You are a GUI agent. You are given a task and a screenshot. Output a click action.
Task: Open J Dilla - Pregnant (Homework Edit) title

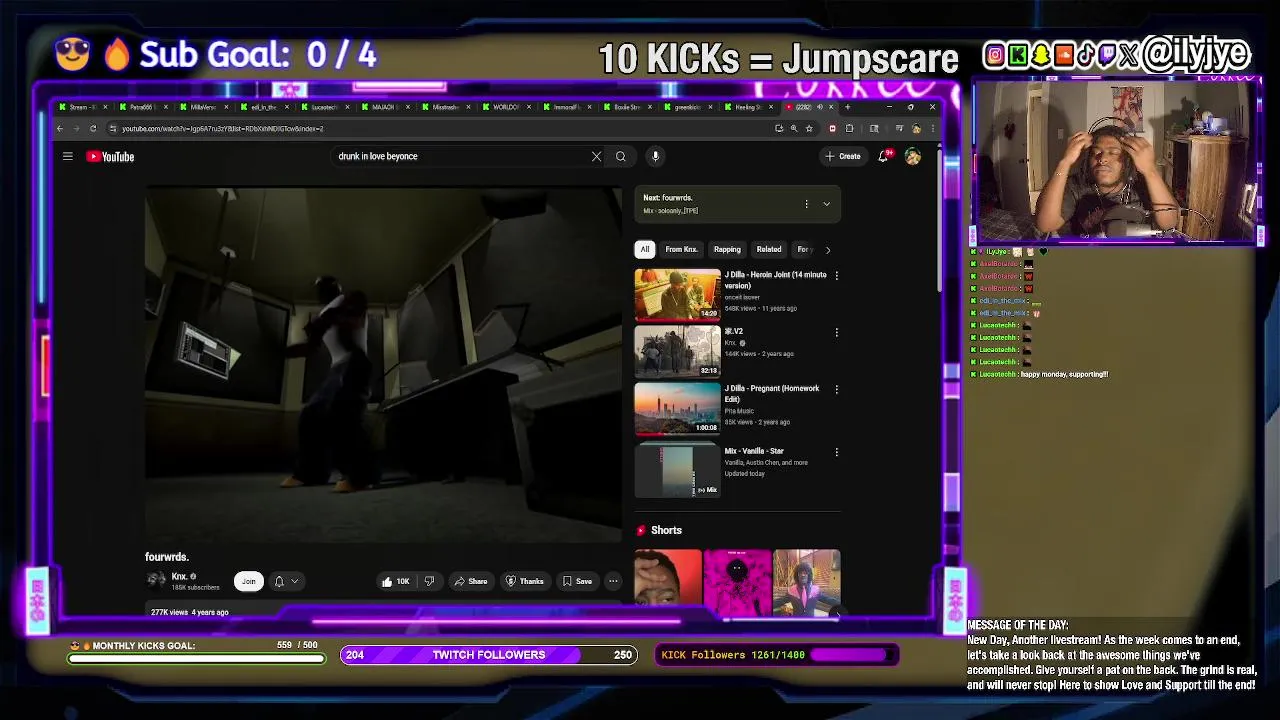(x=772, y=393)
